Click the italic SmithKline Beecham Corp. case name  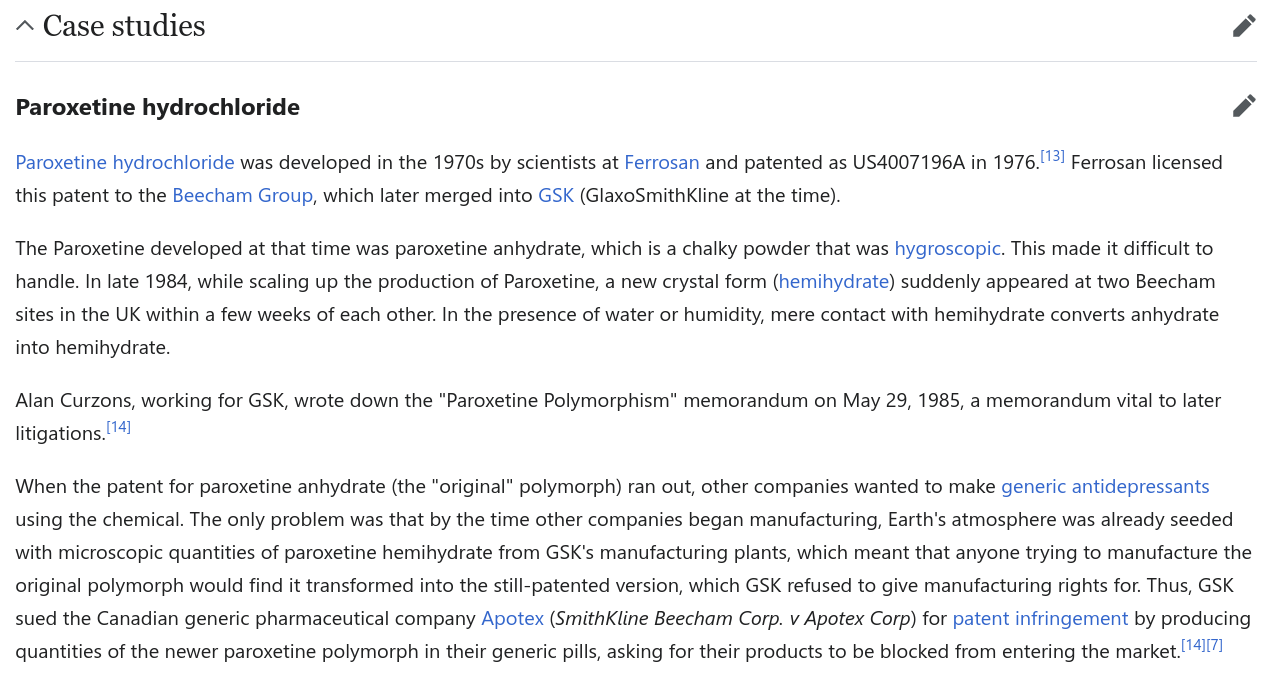(x=733, y=618)
